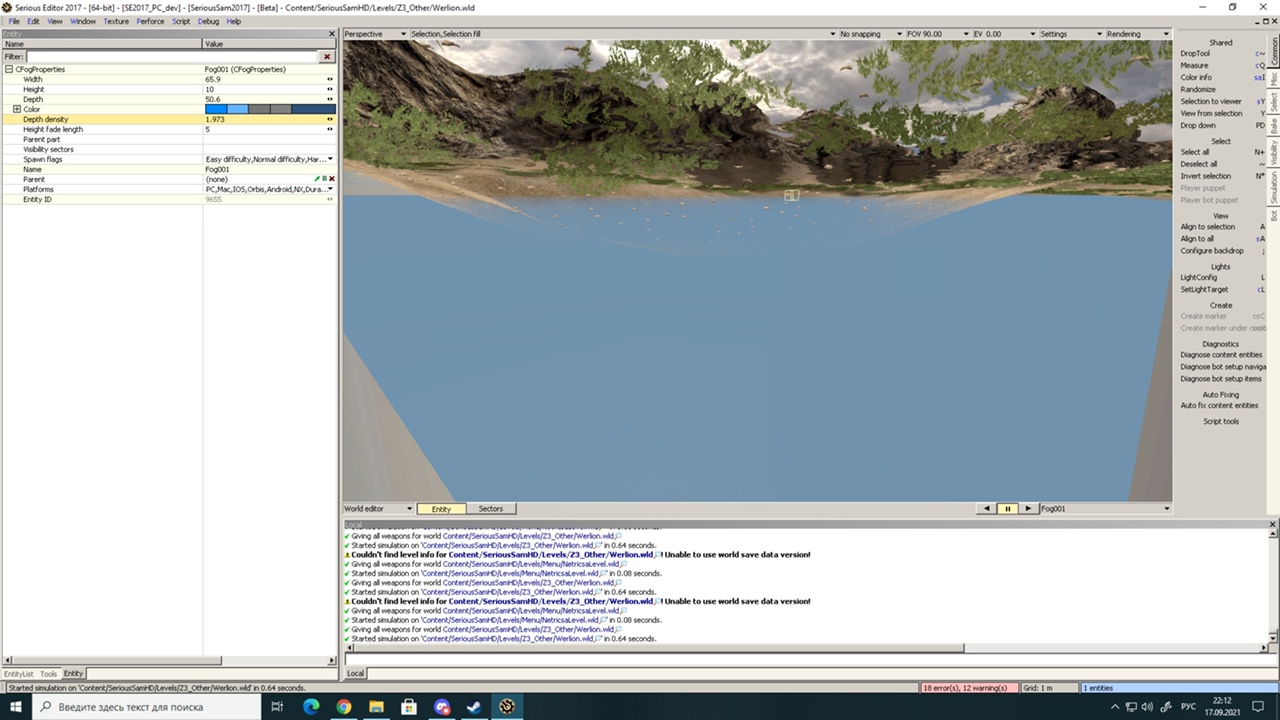
Task: Open the Visibility side tab
Action: 1274,152
